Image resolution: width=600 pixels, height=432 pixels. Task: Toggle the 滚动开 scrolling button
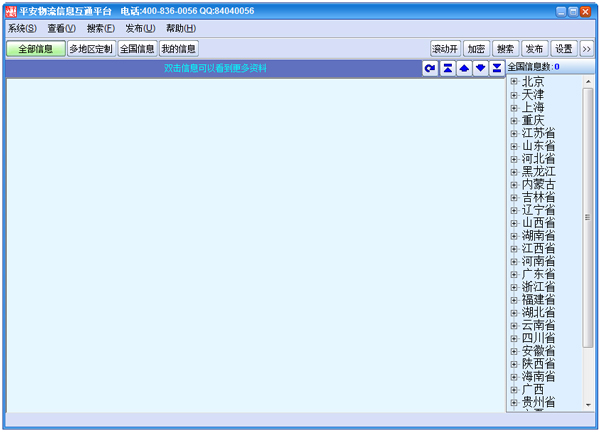coord(445,49)
